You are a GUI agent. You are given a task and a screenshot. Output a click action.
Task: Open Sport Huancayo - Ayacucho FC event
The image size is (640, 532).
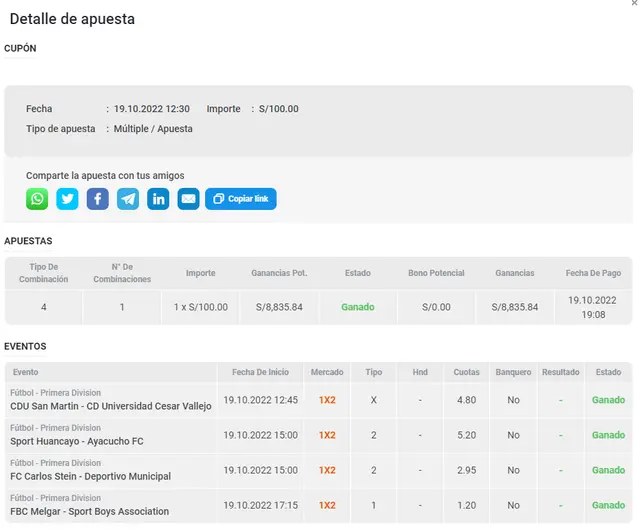pos(77,441)
